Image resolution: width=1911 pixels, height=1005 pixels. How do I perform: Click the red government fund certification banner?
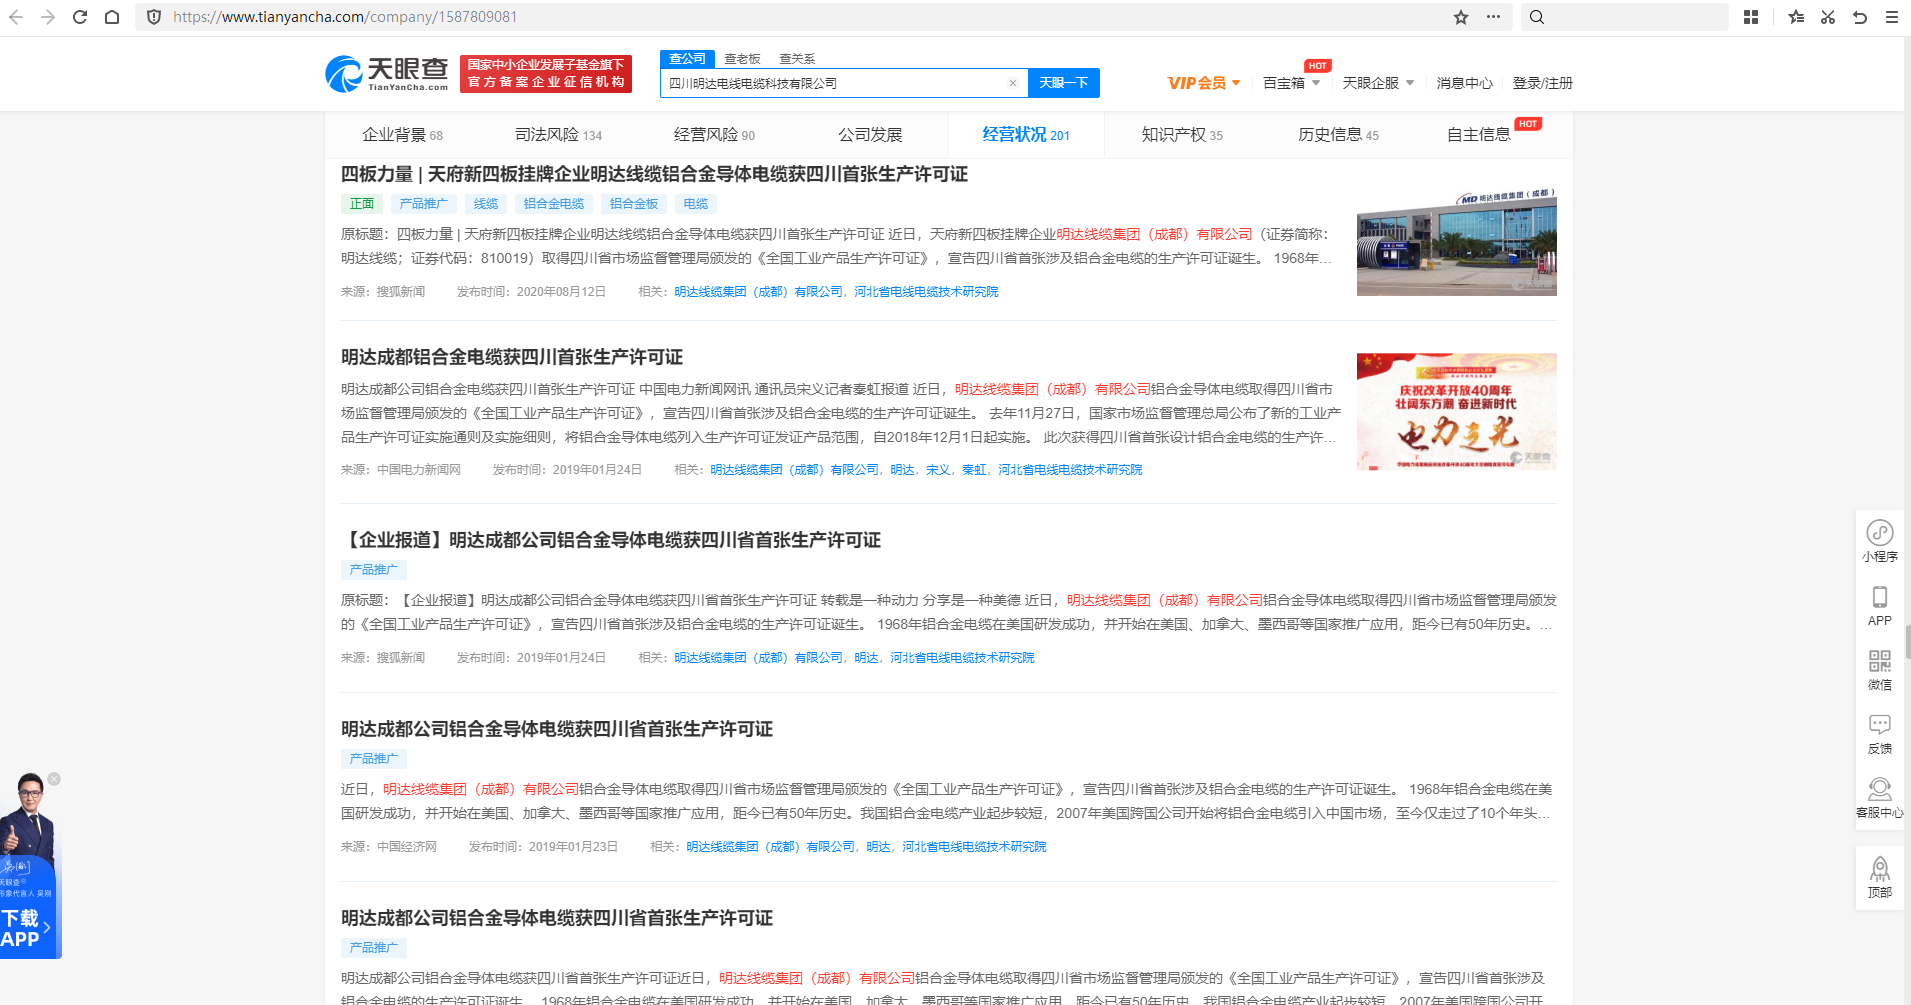click(x=546, y=74)
